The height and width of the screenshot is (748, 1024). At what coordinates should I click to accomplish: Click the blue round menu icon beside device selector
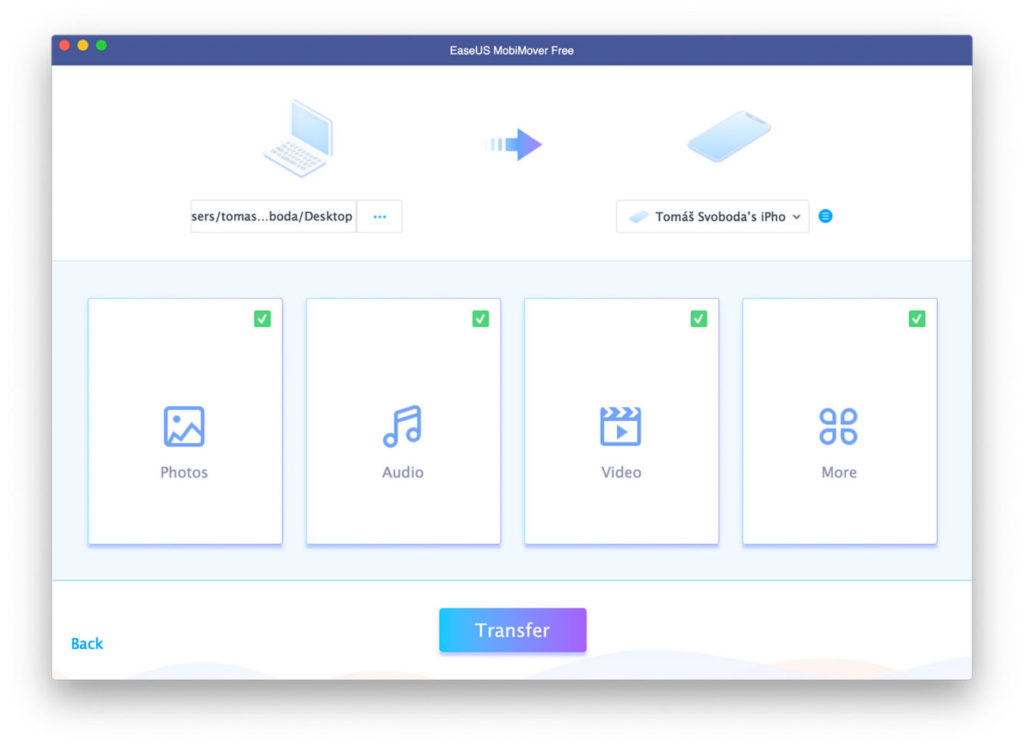point(825,216)
